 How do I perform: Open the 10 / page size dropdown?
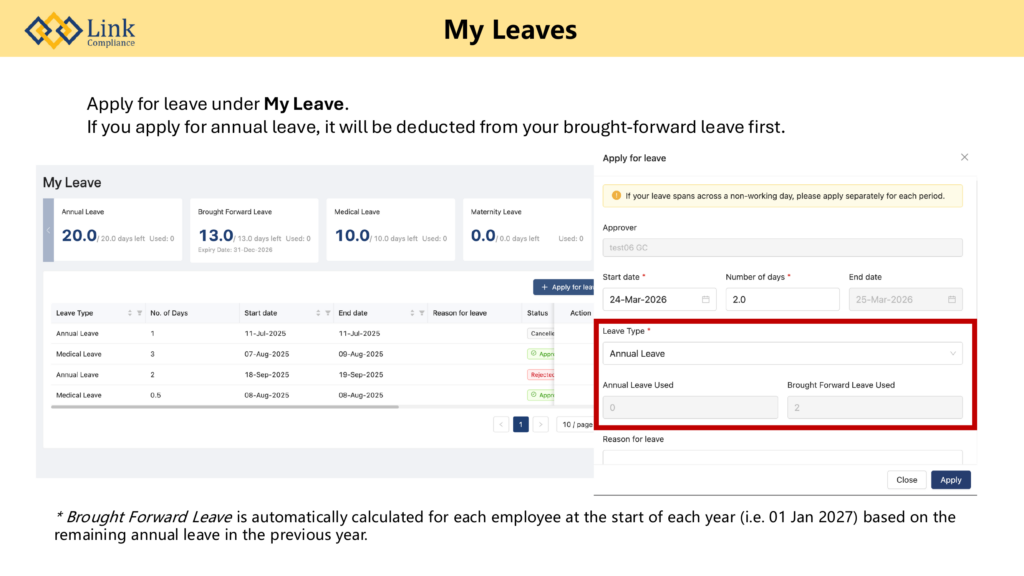tap(575, 424)
